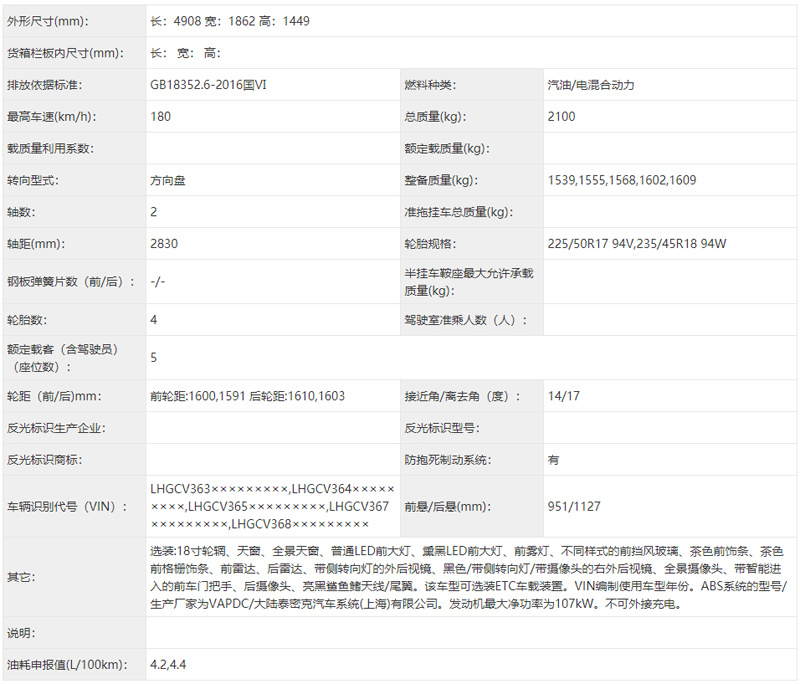
Task: Select approach/departure angle value 14/17
Action: (x=563, y=396)
